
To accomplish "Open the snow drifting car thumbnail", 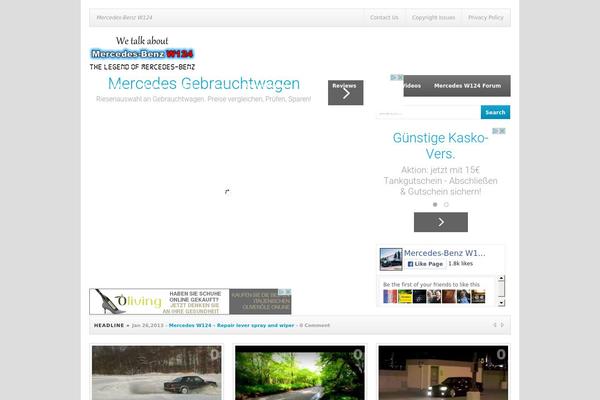I will (157, 373).
